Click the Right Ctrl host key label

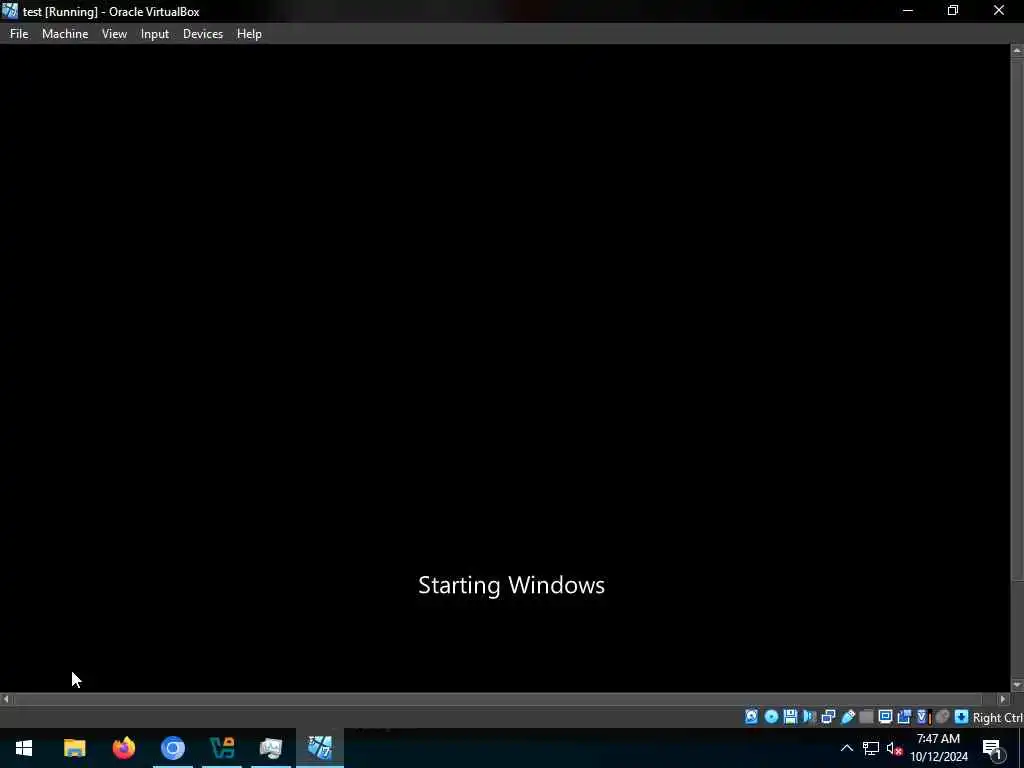pos(998,718)
